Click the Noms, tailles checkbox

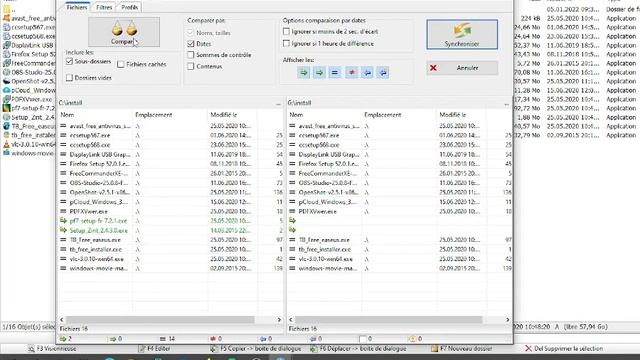pos(191,32)
